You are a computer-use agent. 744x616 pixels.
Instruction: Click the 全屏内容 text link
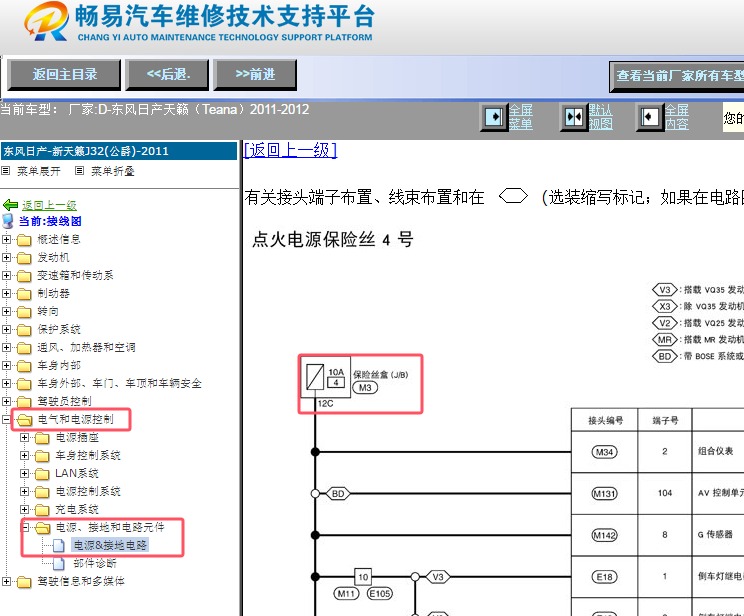(x=677, y=117)
